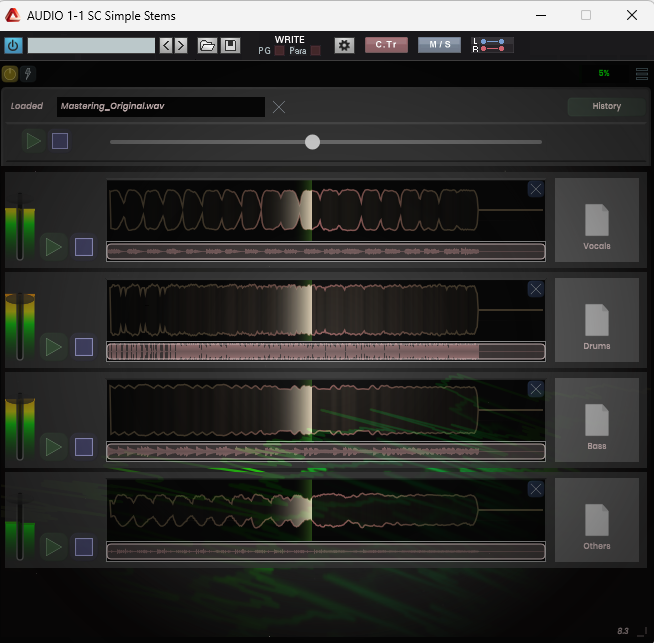654x643 pixels.
Task: Toggle the M / S button
Action: pyautogui.click(x=440, y=45)
